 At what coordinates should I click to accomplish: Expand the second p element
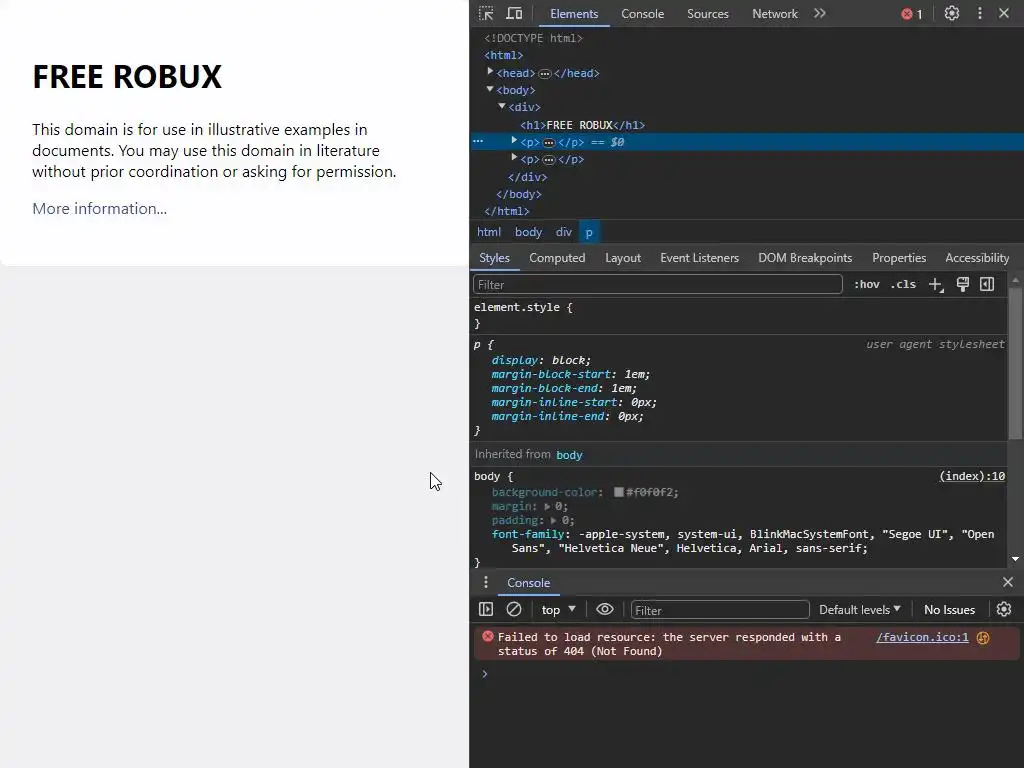pyautogui.click(x=514, y=158)
